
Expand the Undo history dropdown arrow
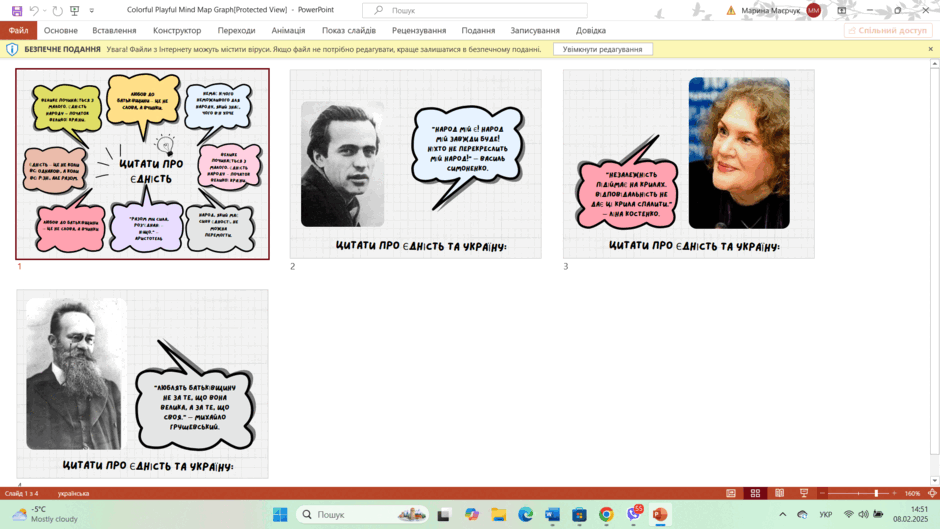44,11
